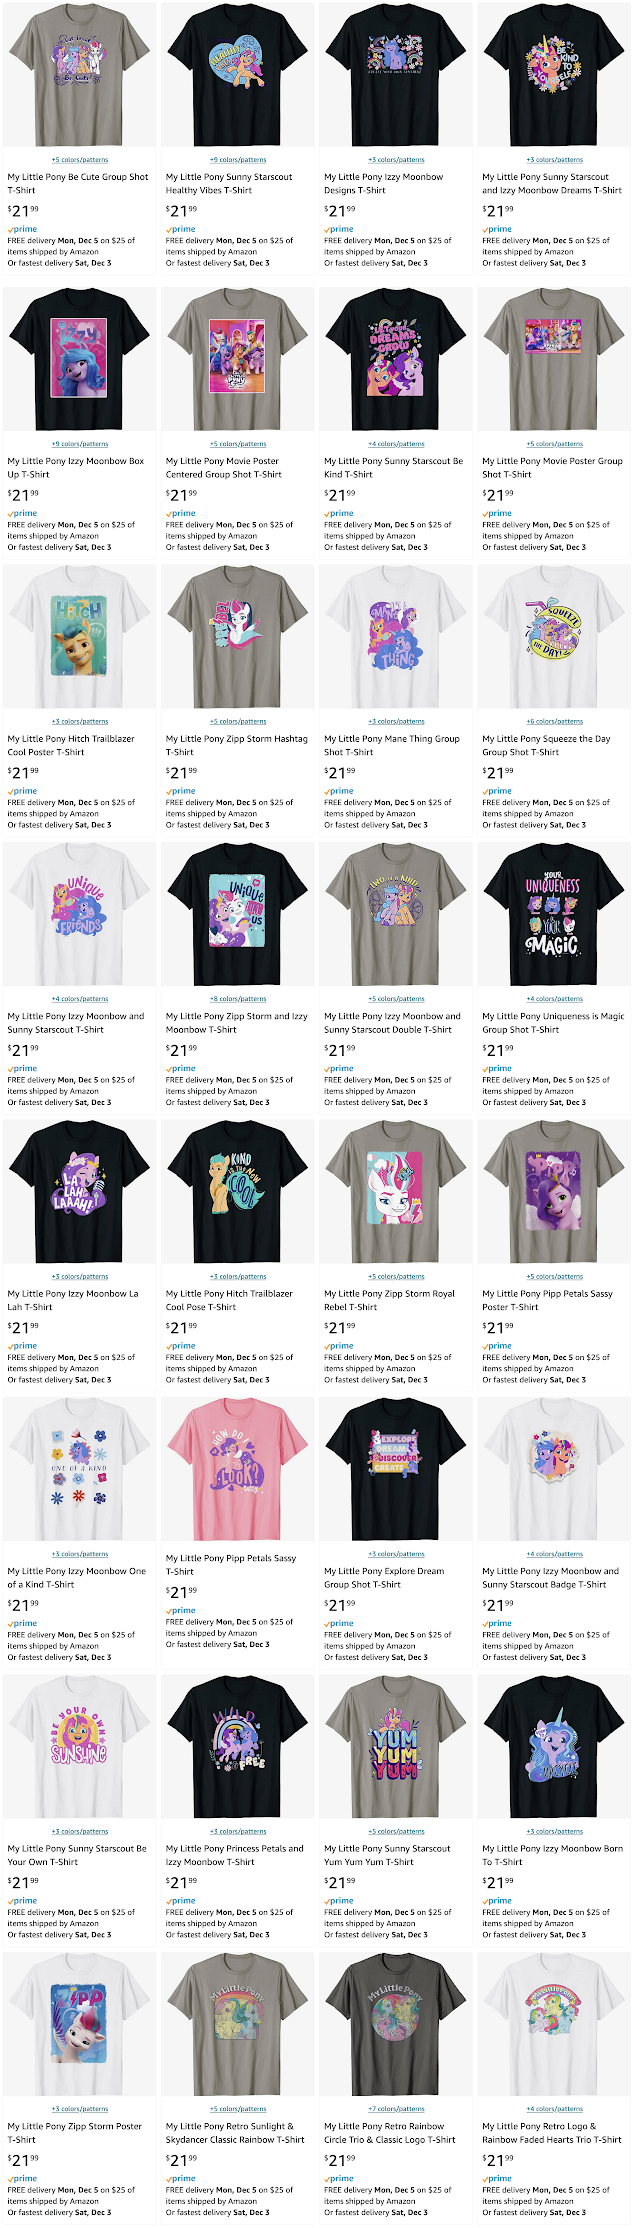Click the Sunny Starscout Healthy Vibes shirt thumbnail
Screen dimensions: 633x2228
238,76
